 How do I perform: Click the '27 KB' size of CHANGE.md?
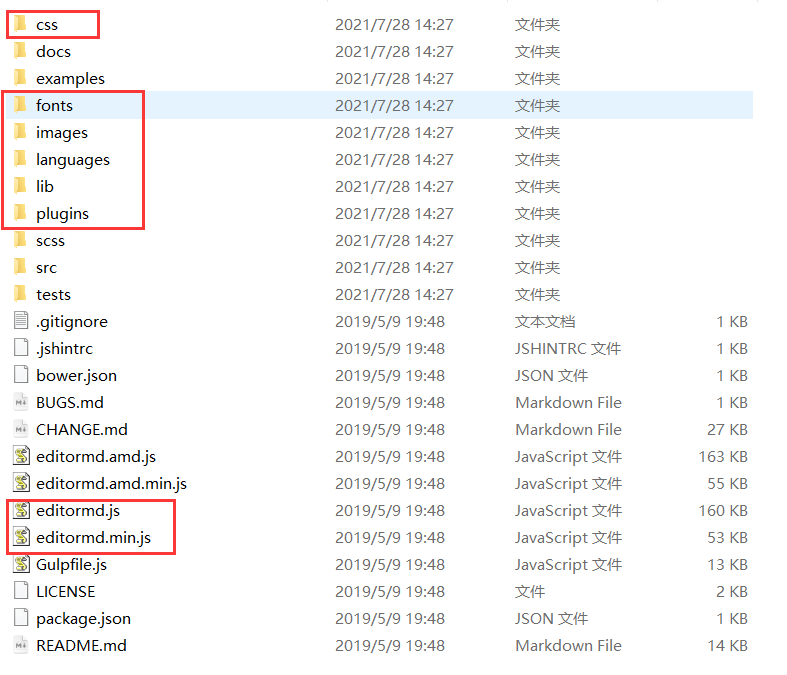coord(727,430)
